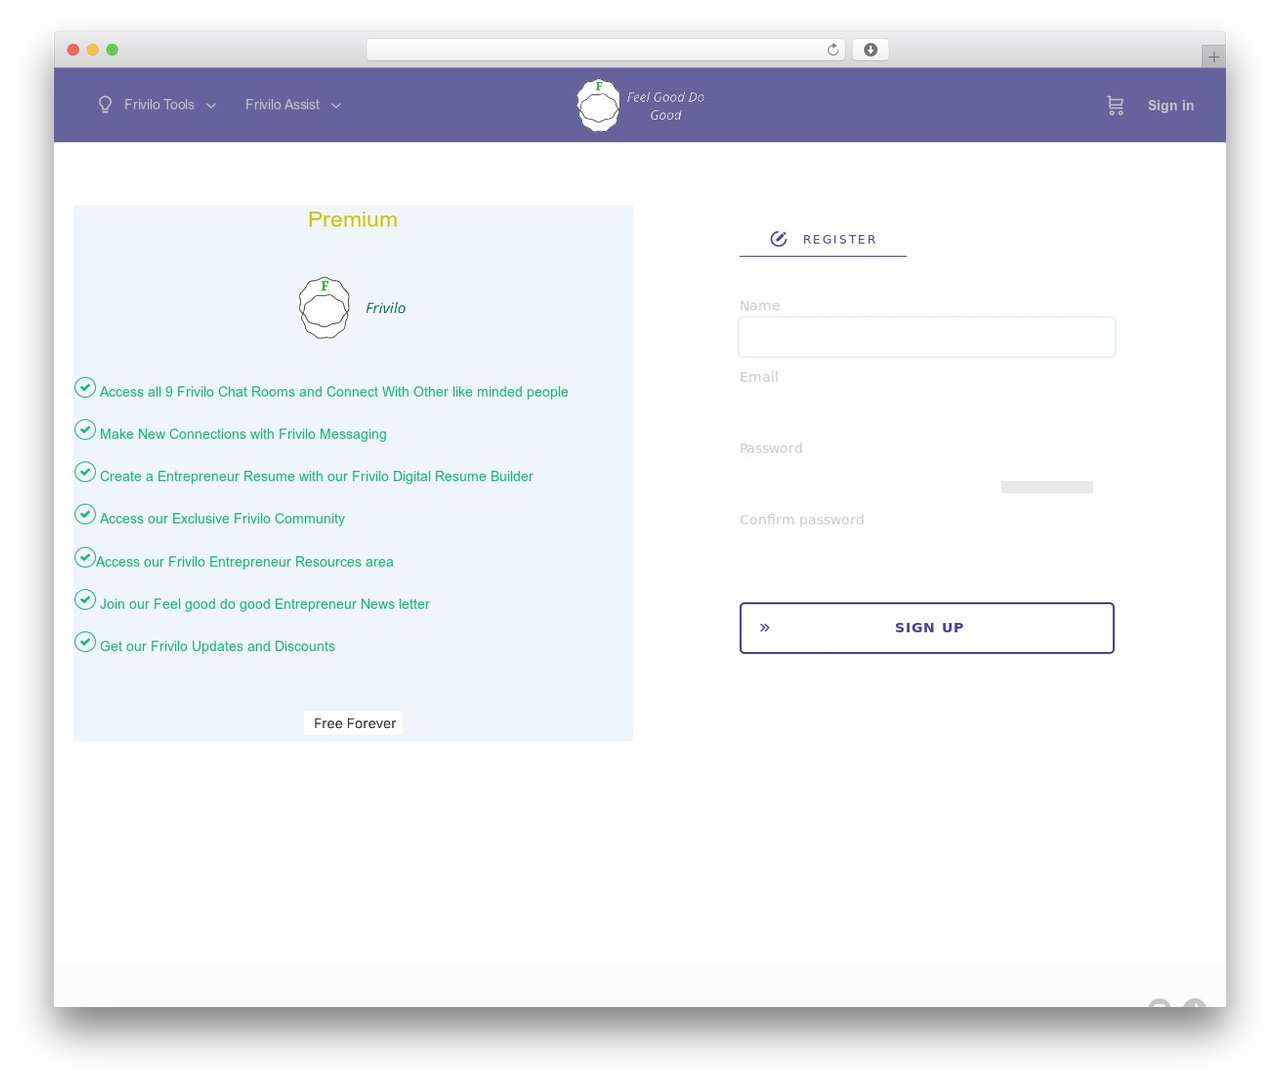Screen dimensions: 1280x1084
Task: Click the Register pencil icon
Action: (779, 239)
